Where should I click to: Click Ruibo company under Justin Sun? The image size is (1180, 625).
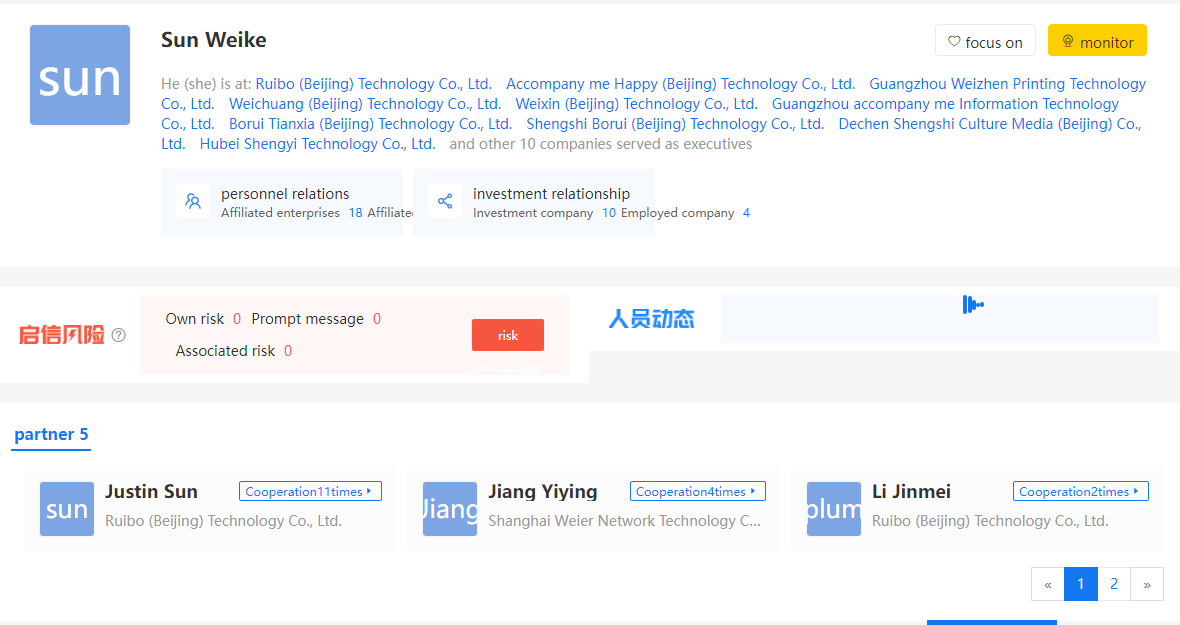[224, 521]
